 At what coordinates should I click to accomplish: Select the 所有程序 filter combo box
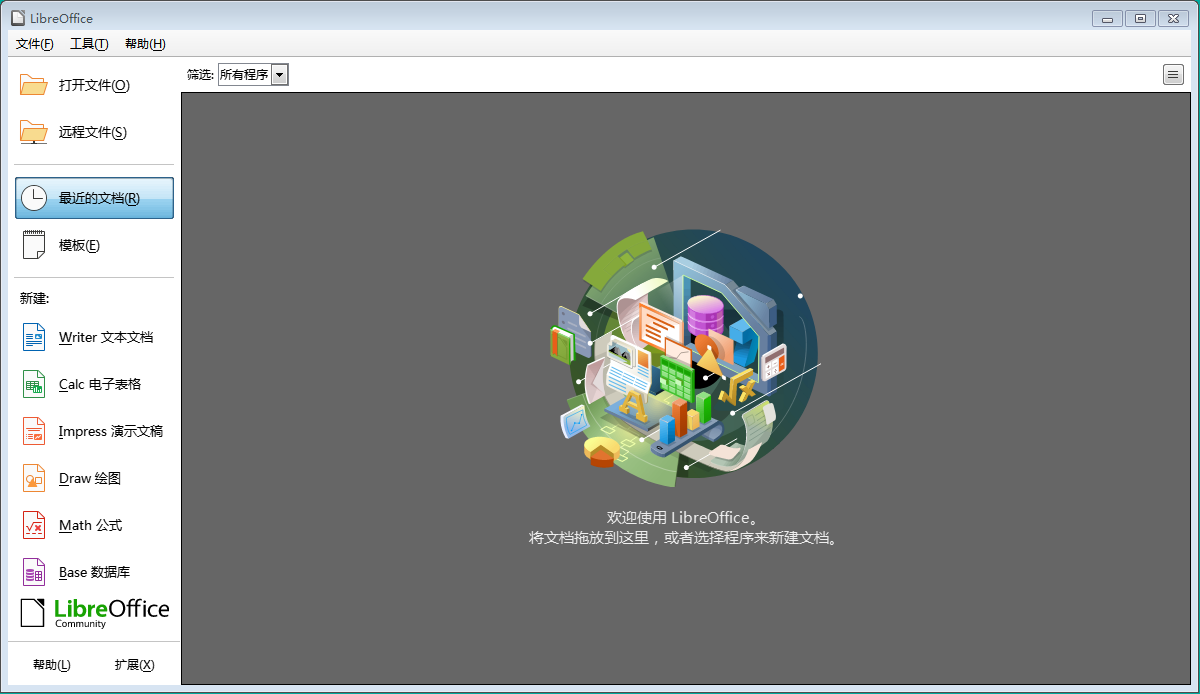[x=244, y=75]
